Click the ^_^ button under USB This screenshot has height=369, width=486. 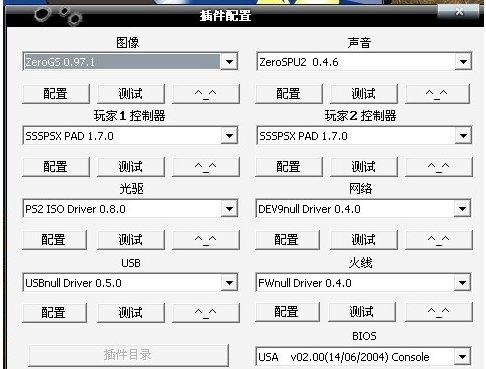coord(206,313)
